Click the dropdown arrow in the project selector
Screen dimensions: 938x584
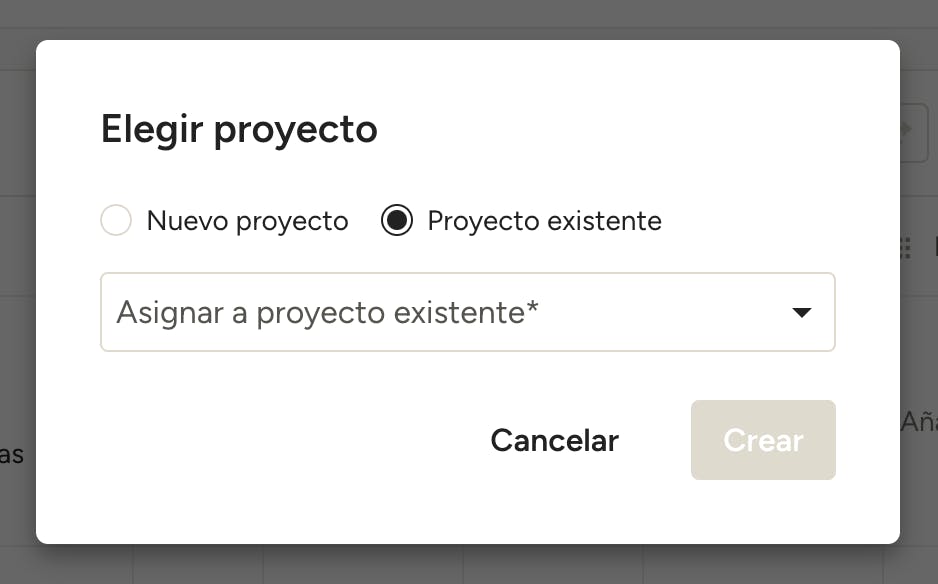(x=801, y=312)
